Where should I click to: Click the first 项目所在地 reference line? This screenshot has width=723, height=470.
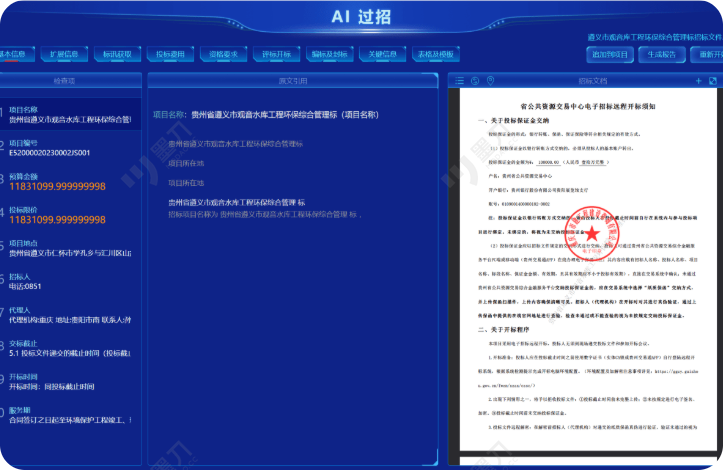click(186, 163)
